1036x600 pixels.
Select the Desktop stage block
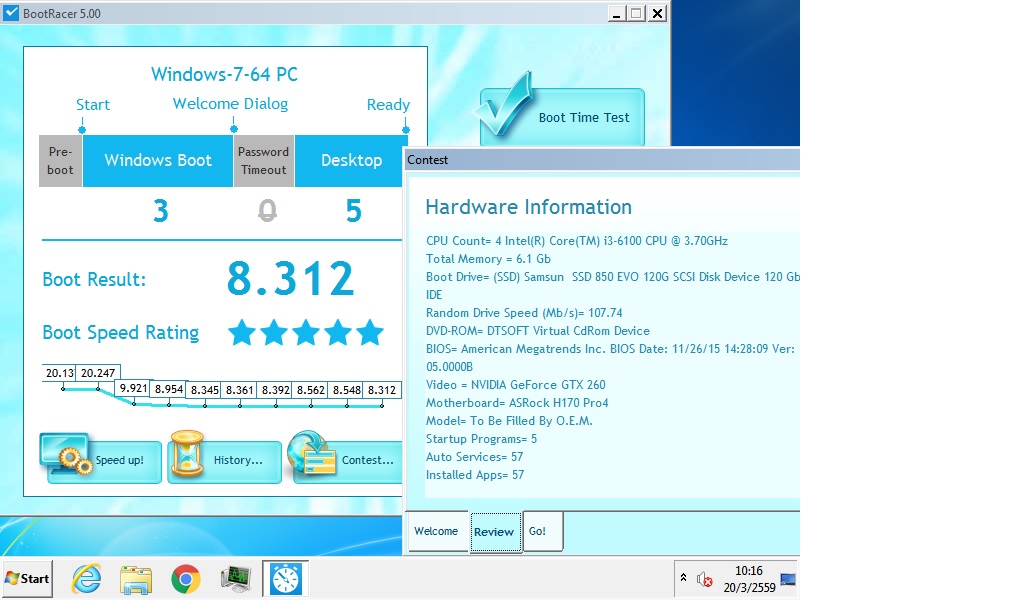(349, 161)
